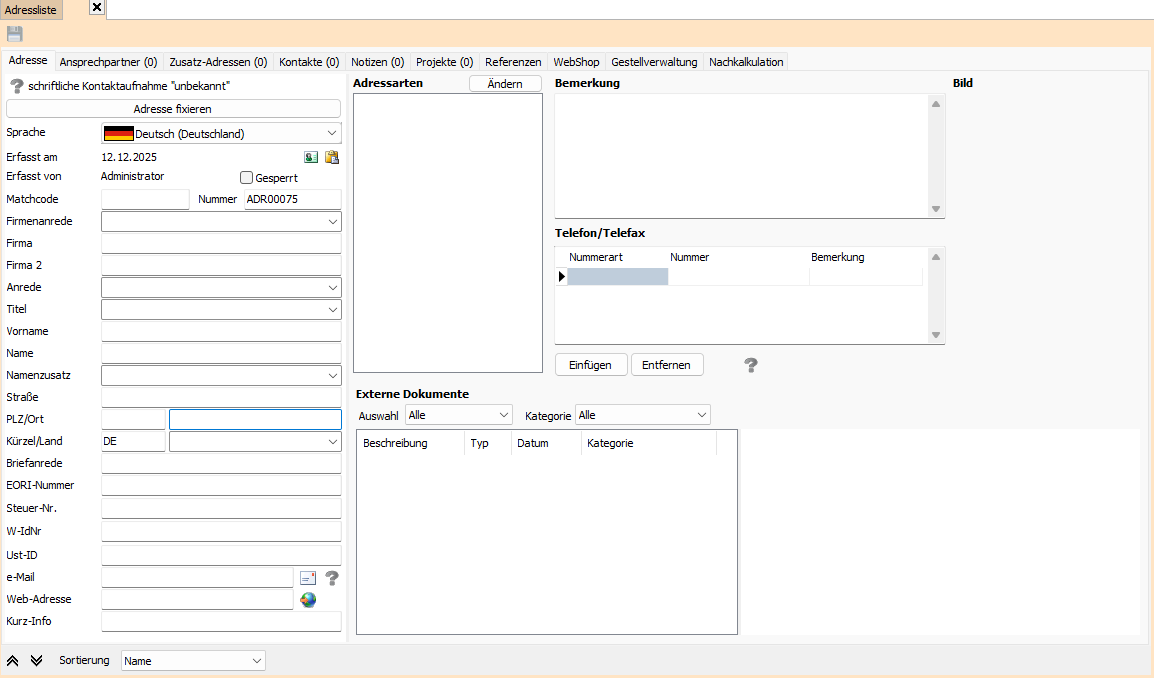Viewport: 1154px width, 678px height.
Task: Click into the Matchcode input field
Action: [x=145, y=199]
